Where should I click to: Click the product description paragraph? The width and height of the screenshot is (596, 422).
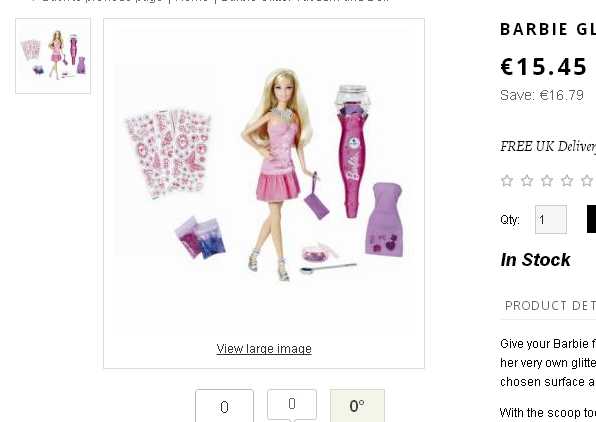[x=548, y=363]
